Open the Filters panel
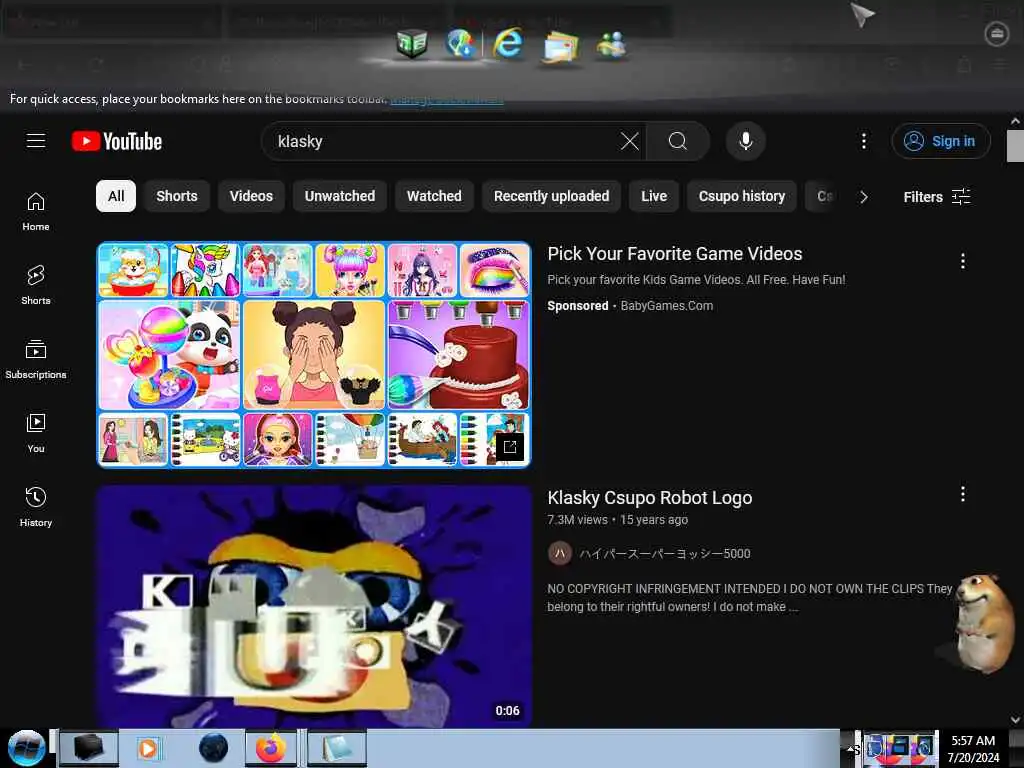The width and height of the screenshot is (1024, 768). point(936,197)
